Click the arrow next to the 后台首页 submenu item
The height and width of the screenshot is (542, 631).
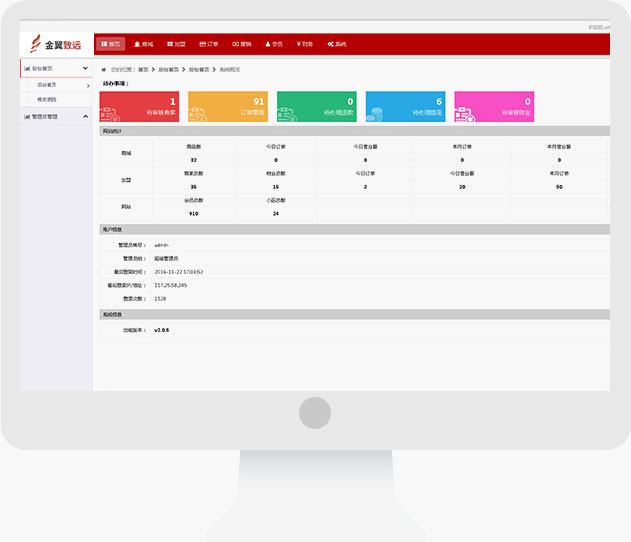click(x=87, y=86)
